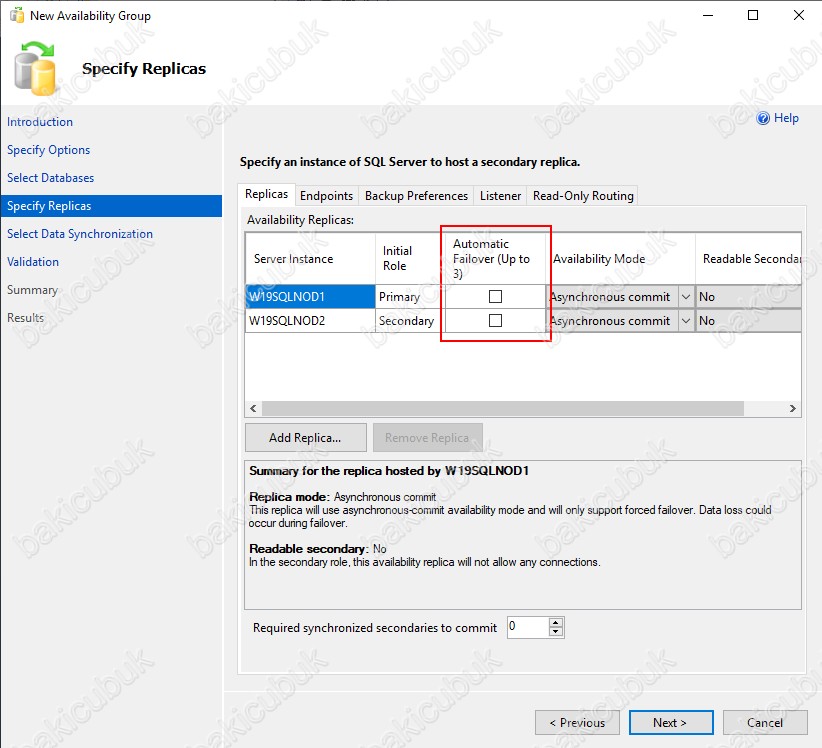Switch to the Endpoints tab
This screenshot has width=822, height=748.
pos(326,196)
